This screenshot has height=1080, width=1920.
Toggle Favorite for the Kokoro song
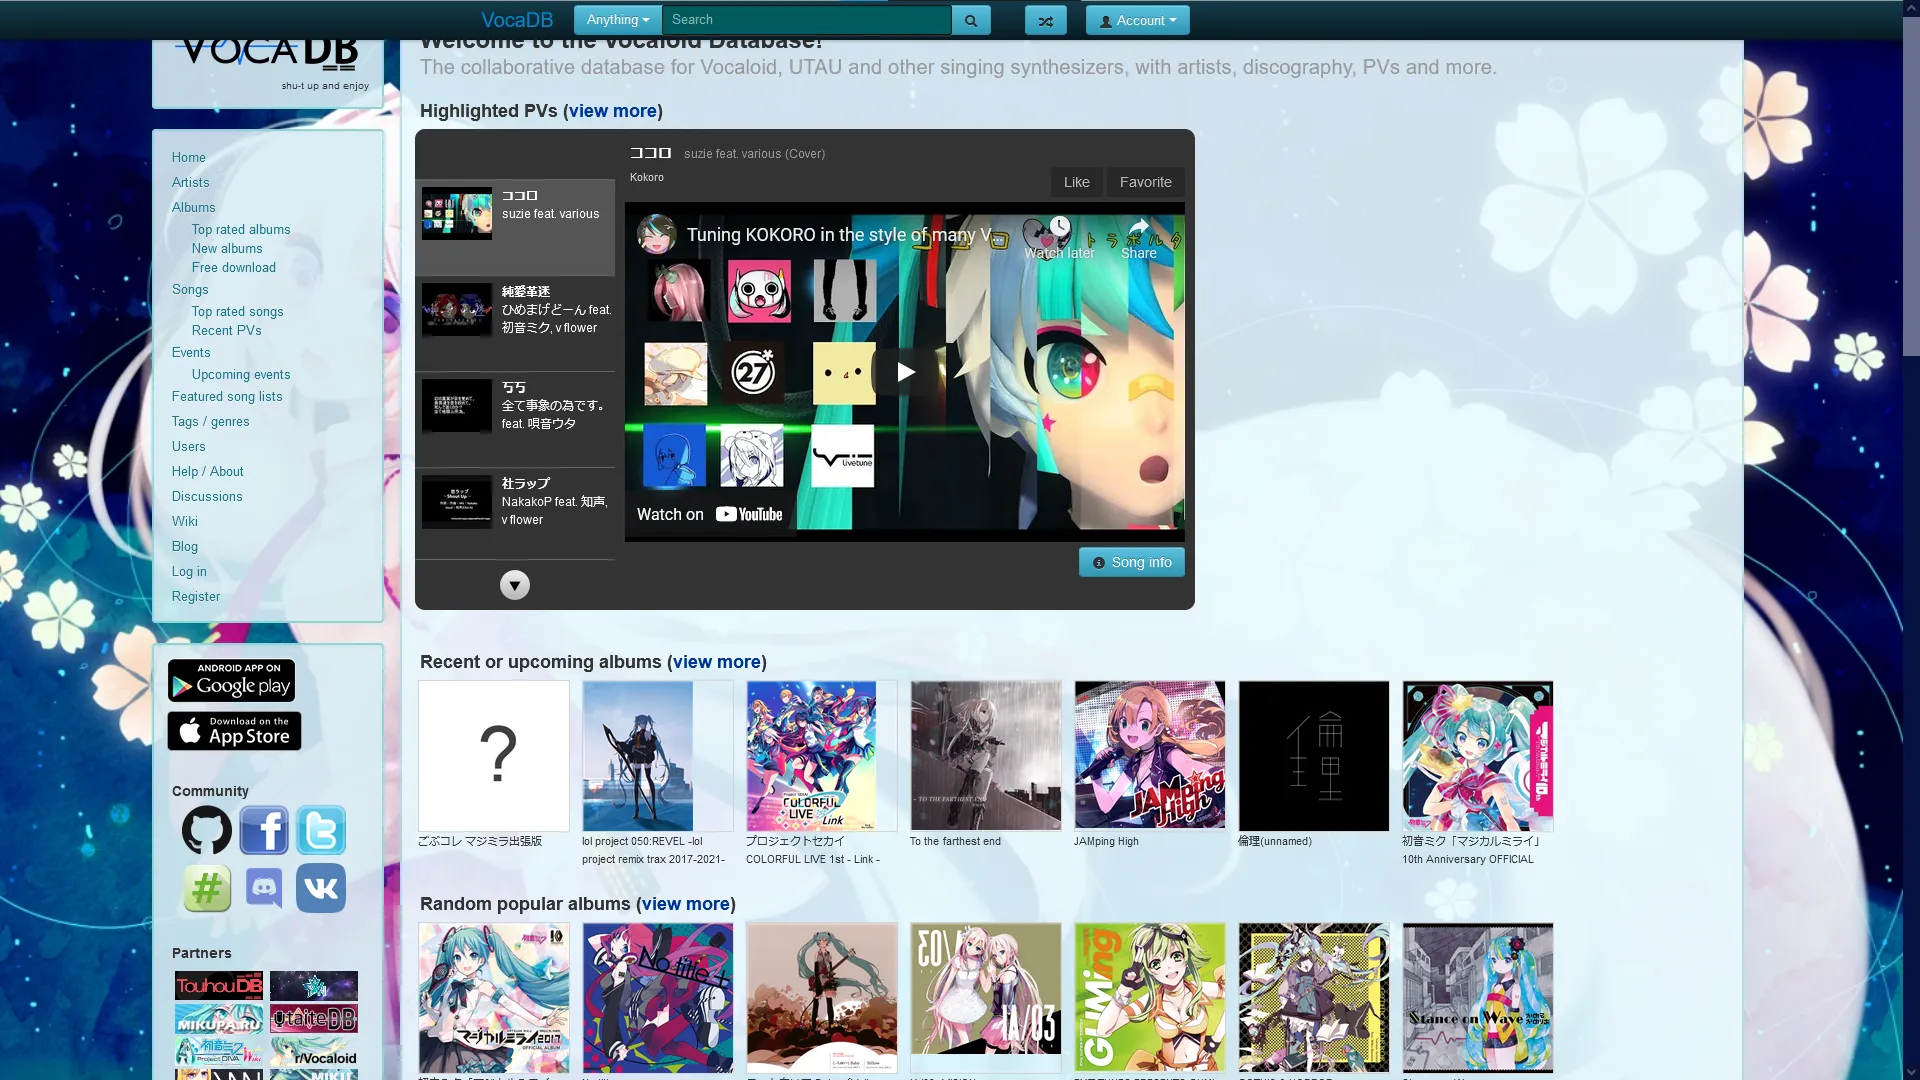point(1145,182)
